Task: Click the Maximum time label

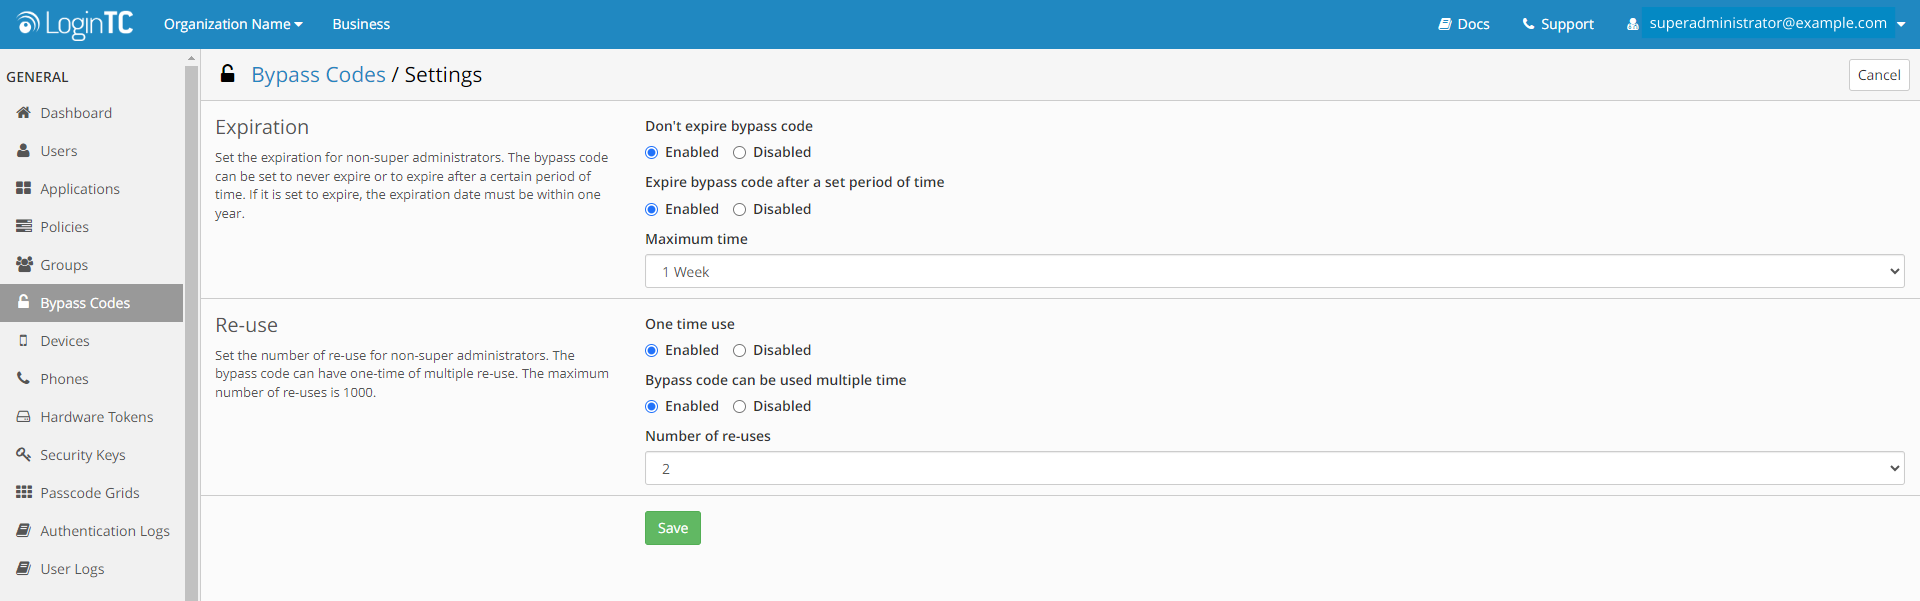Action: pos(696,239)
